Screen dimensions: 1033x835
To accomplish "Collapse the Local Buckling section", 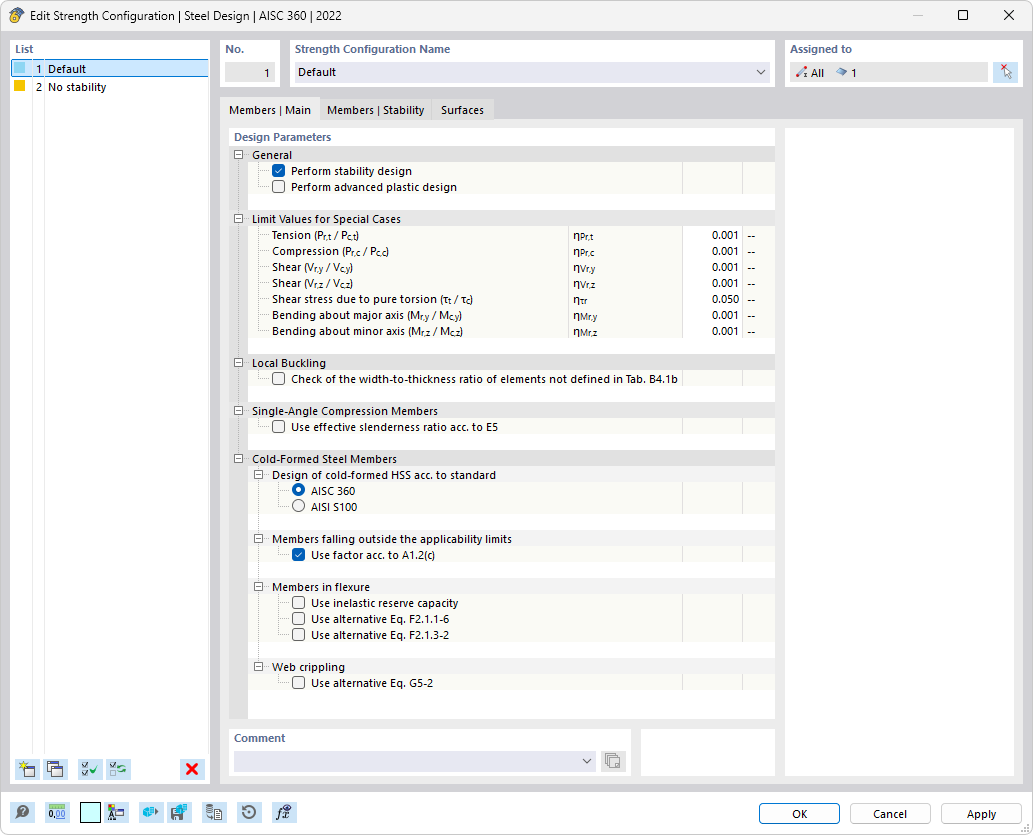I will [238, 362].
